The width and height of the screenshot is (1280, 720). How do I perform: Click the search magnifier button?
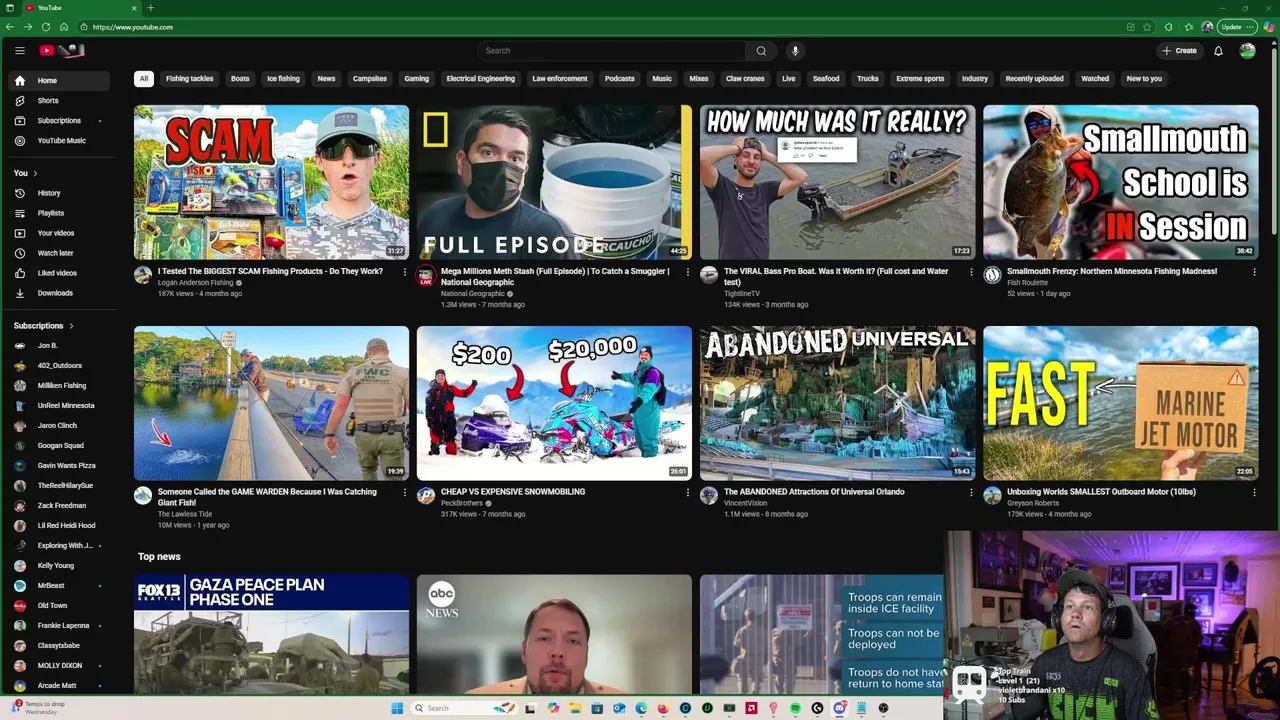[761, 51]
